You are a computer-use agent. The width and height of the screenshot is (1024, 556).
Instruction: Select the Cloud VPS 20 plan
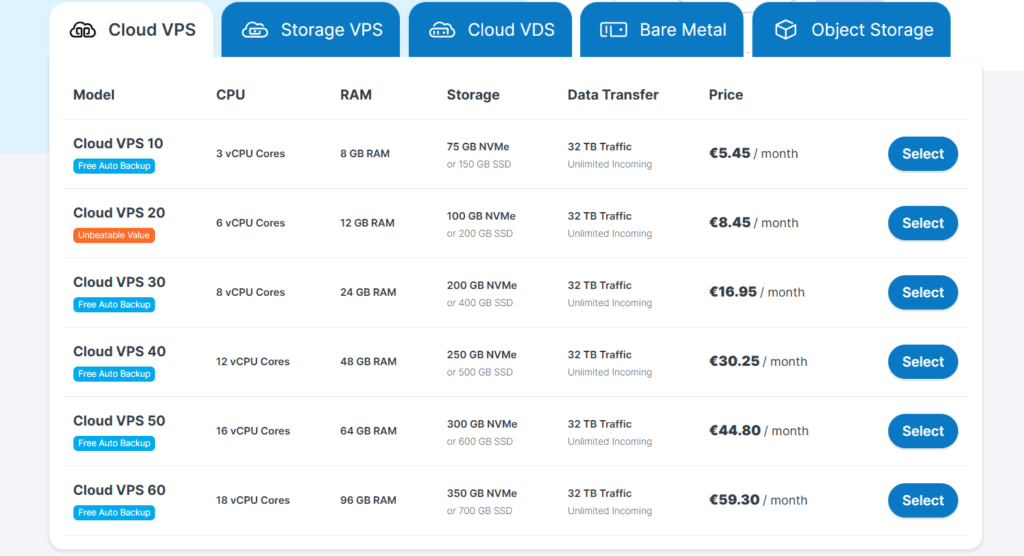coord(922,223)
